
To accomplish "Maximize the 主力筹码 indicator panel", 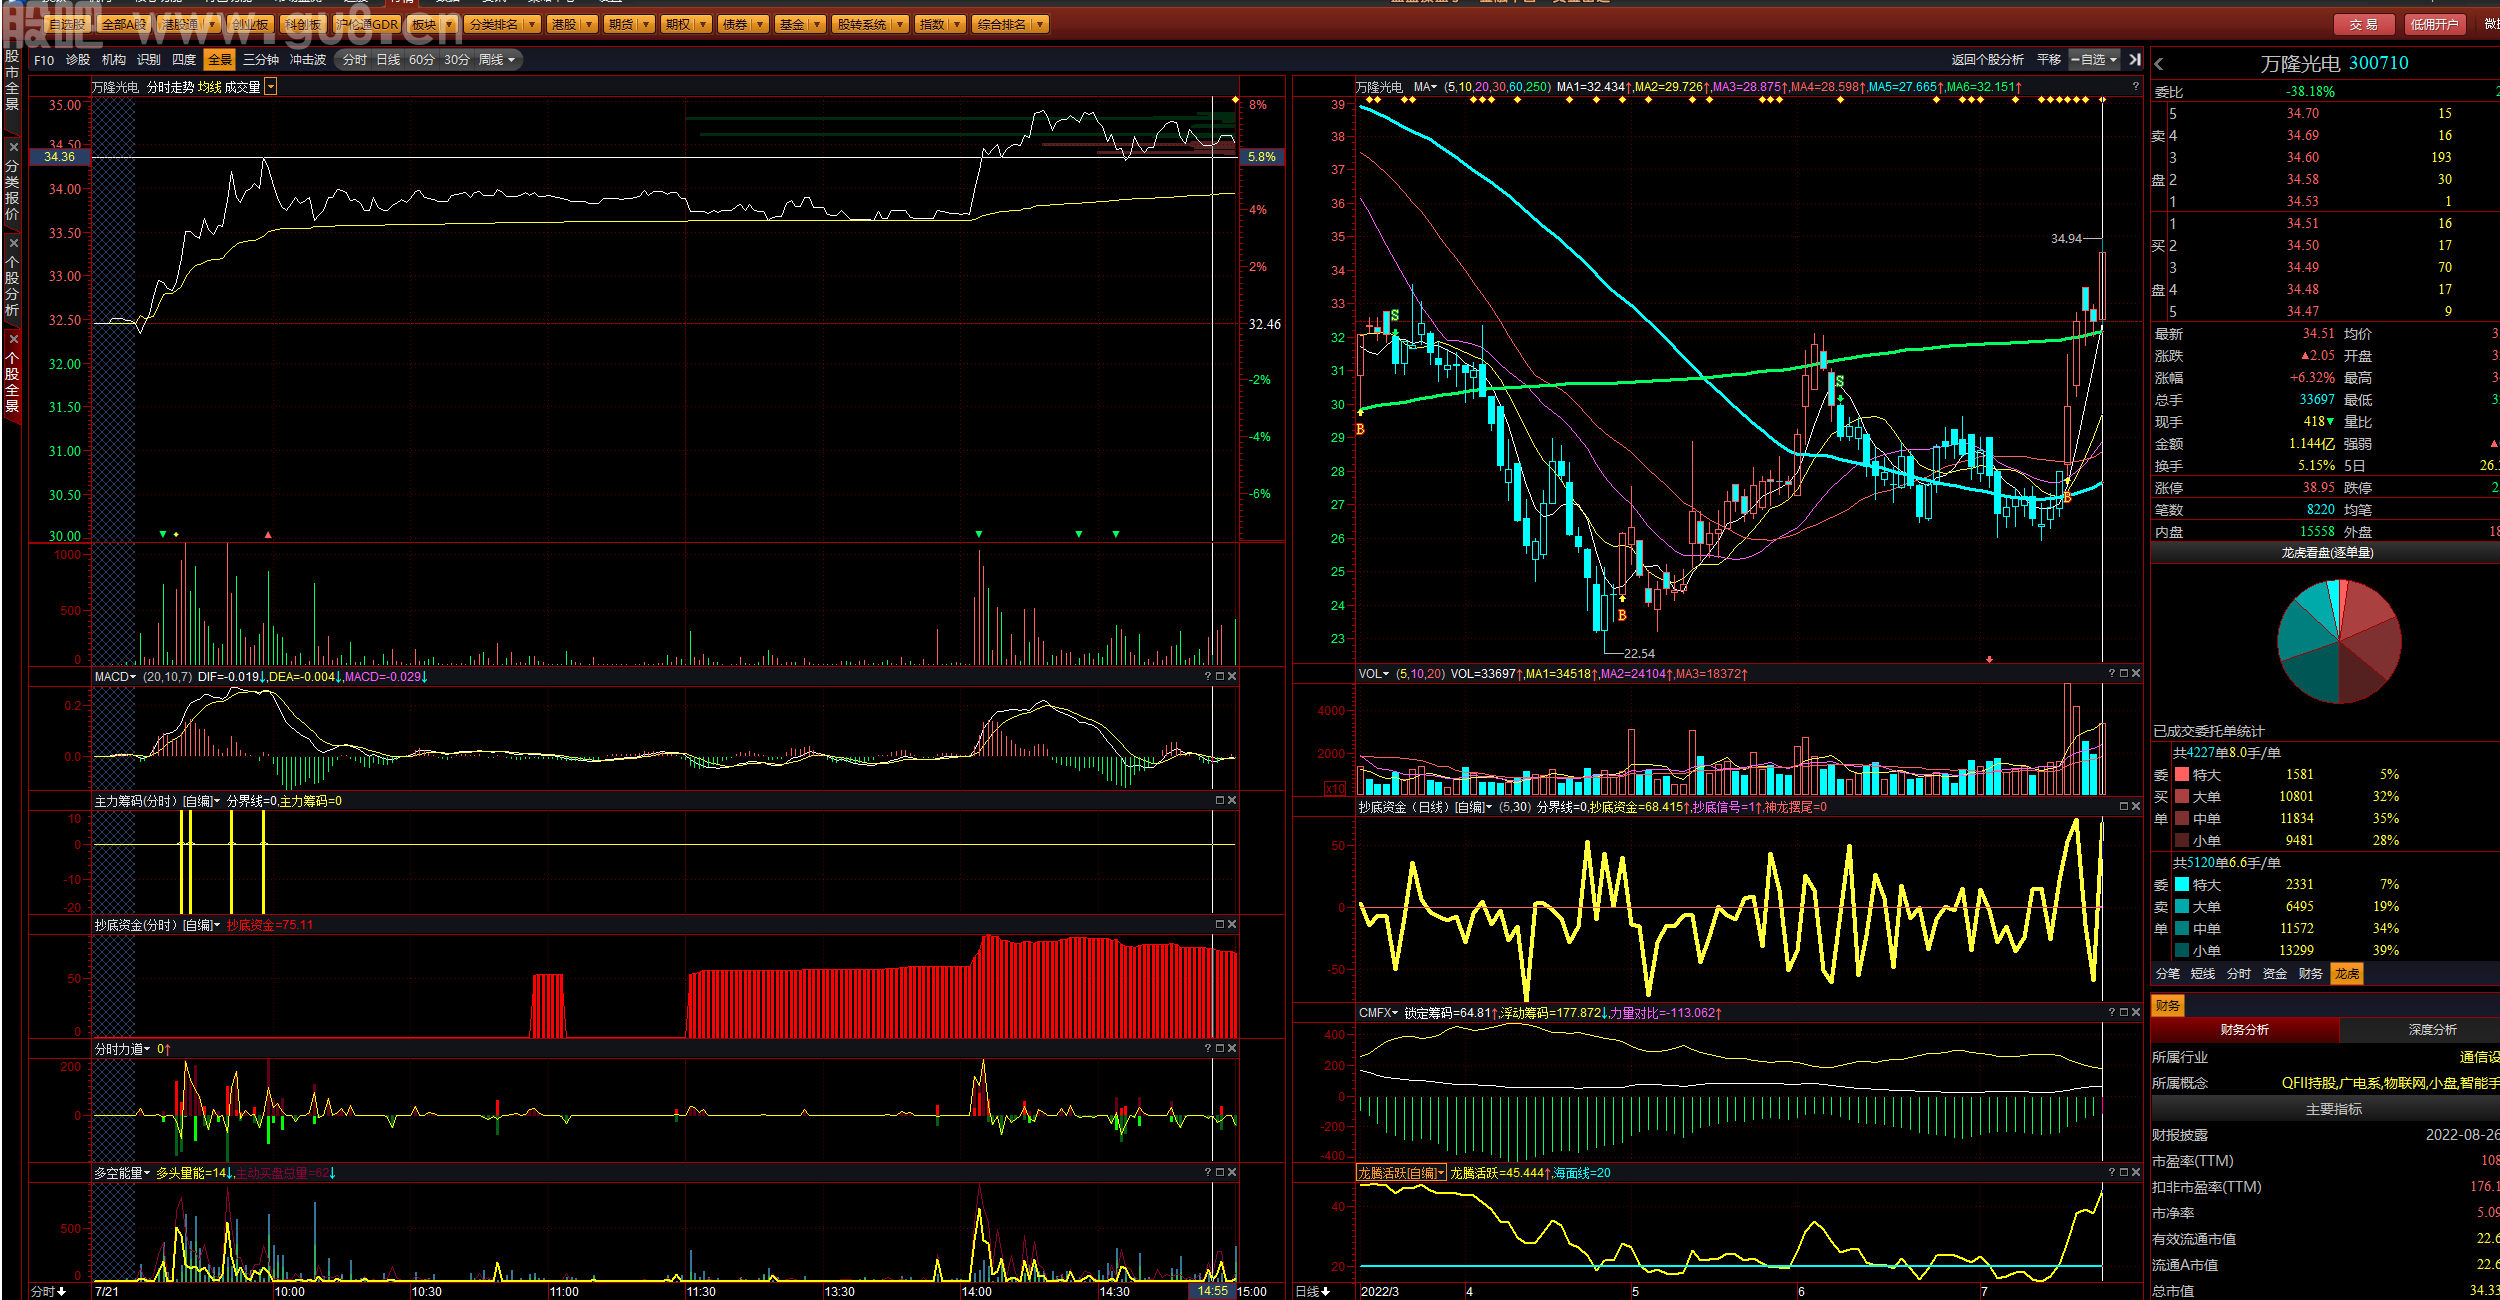I will point(1220,801).
